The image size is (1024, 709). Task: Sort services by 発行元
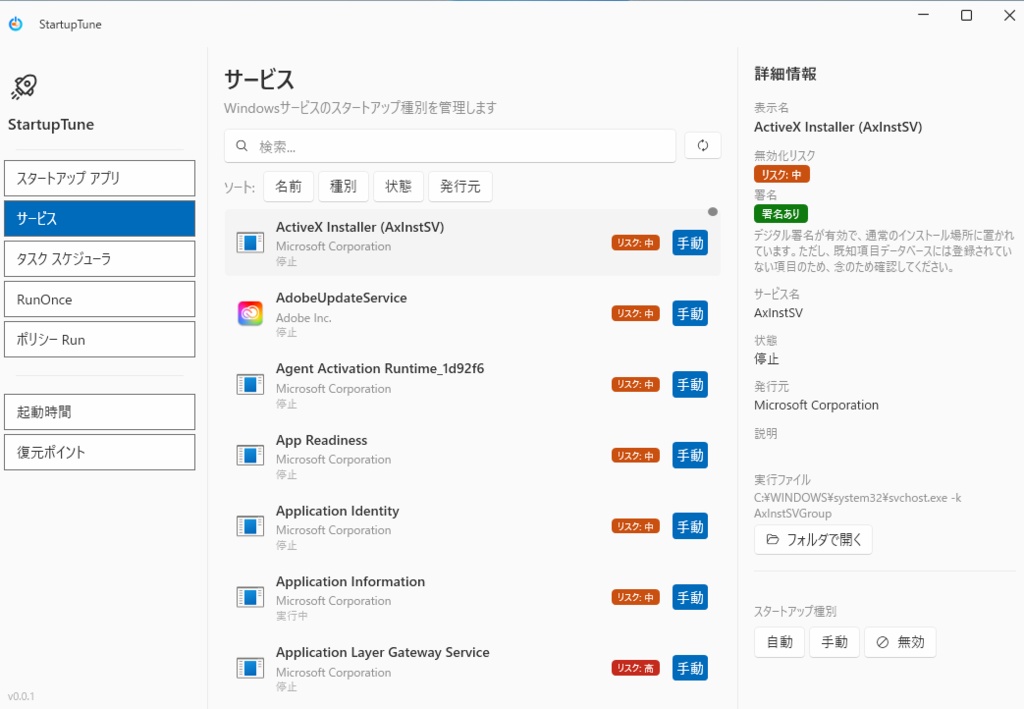pos(460,187)
